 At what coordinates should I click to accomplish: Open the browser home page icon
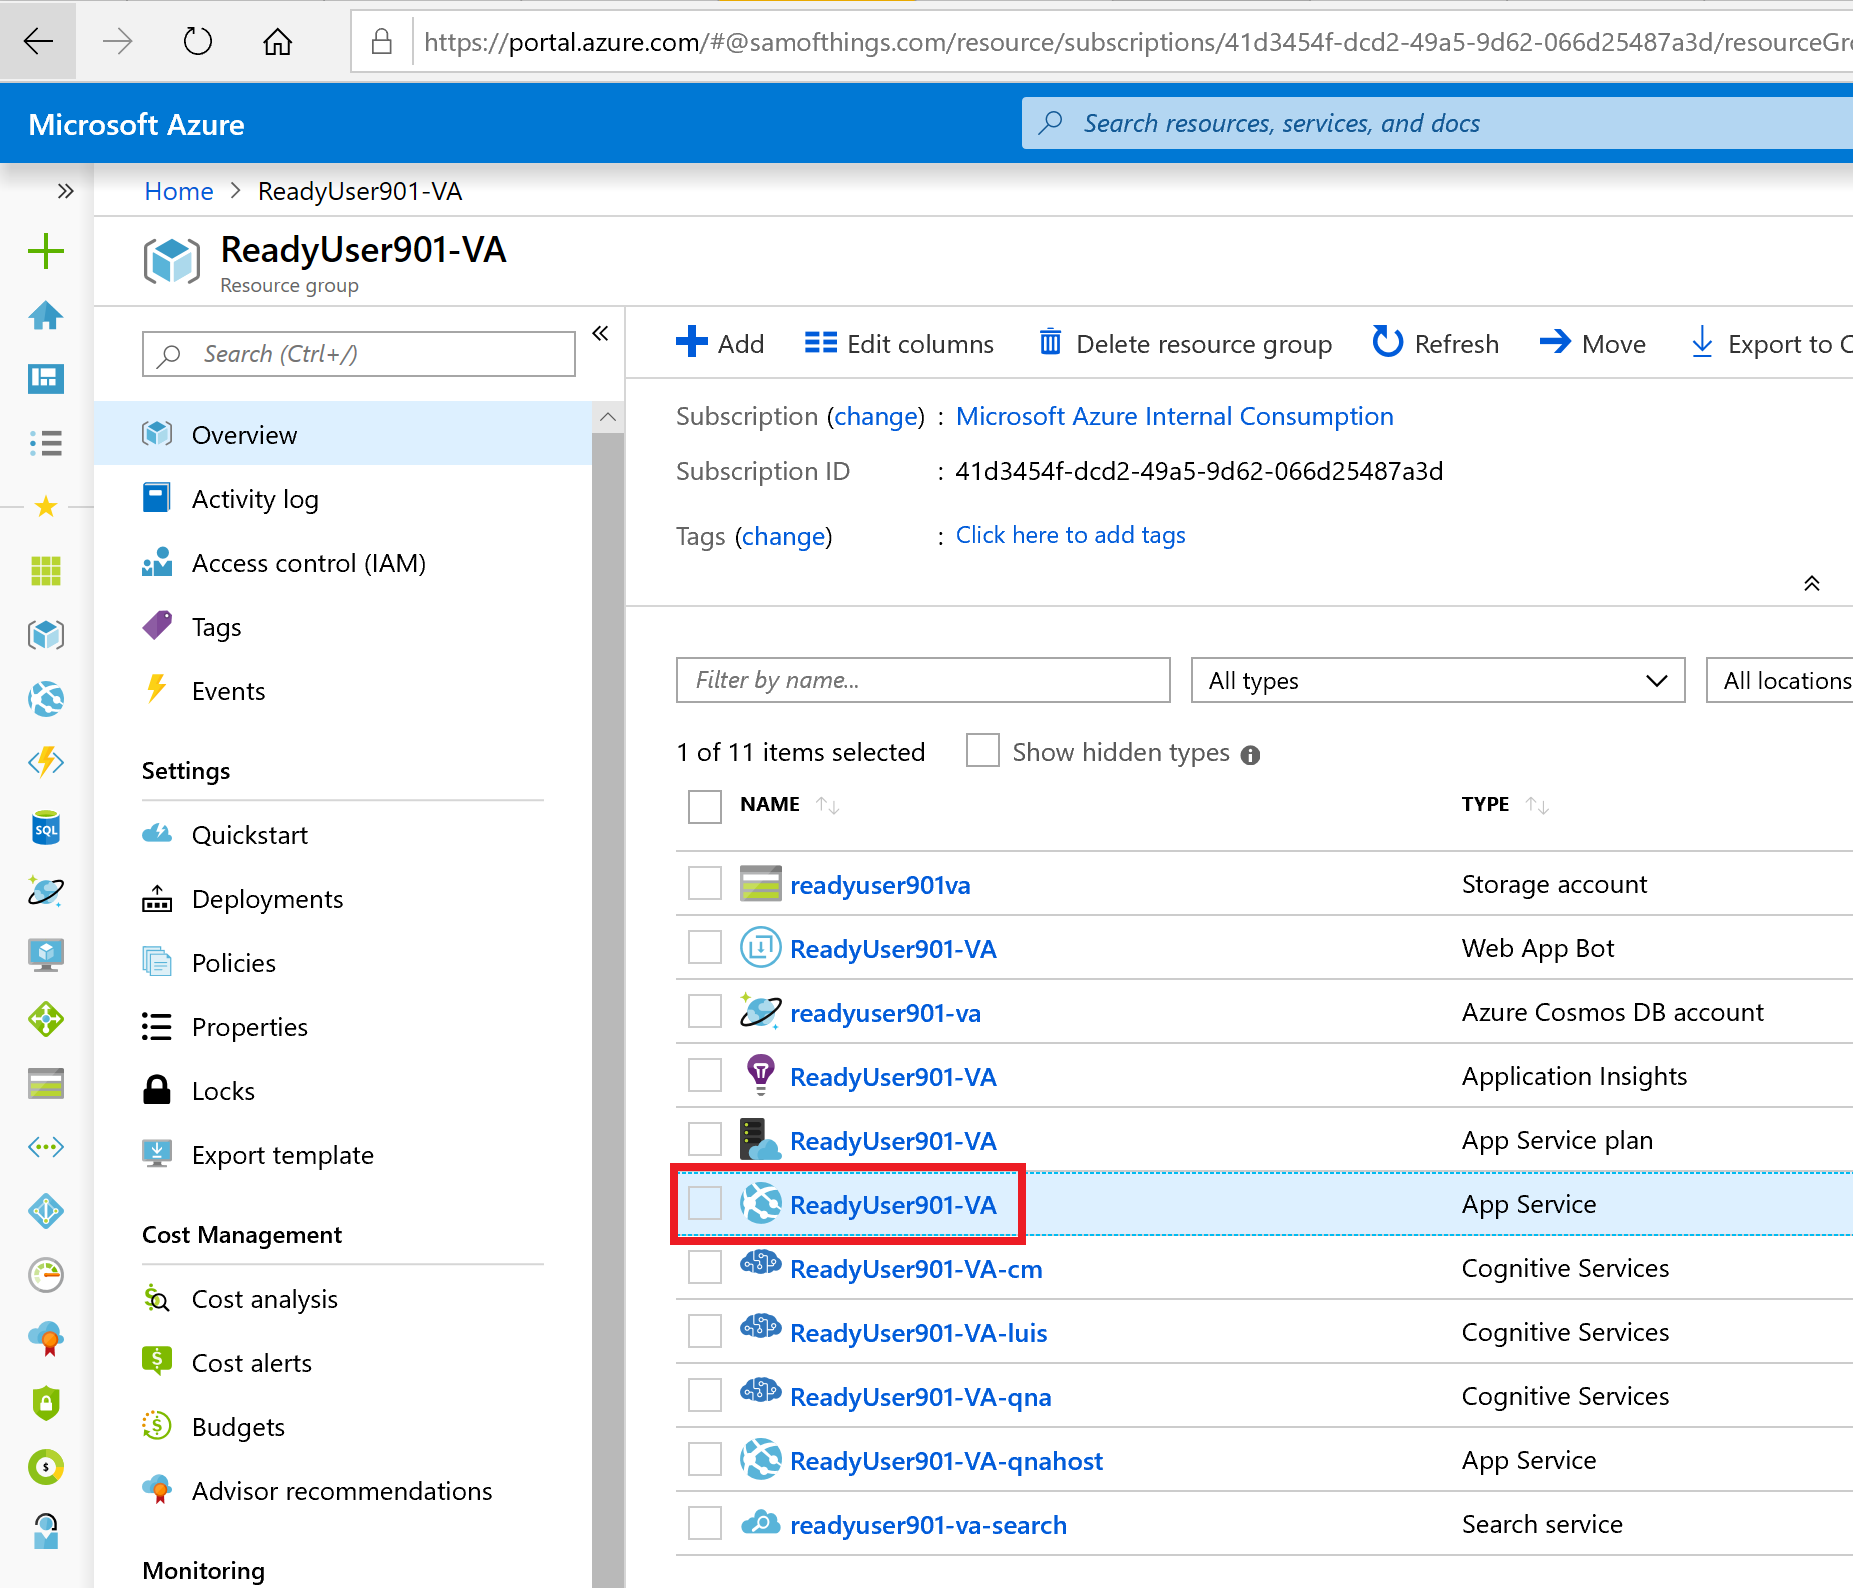pyautogui.click(x=277, y=41)
